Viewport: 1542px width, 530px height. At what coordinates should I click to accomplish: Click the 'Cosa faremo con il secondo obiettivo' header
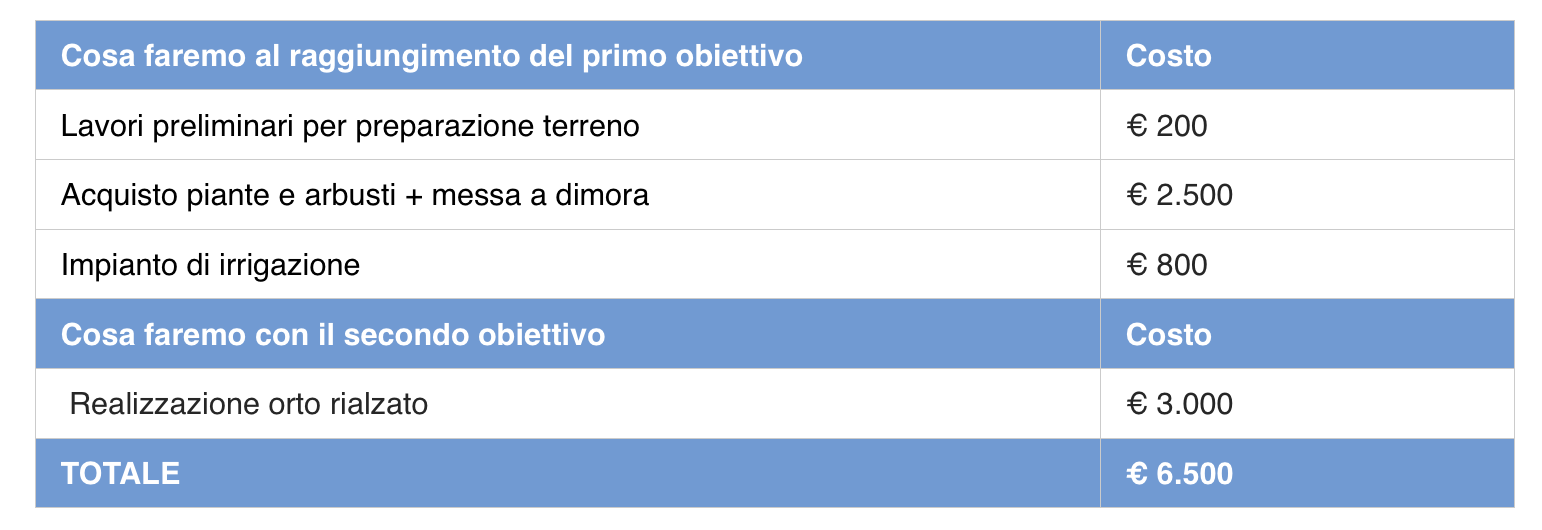[333, 334]
